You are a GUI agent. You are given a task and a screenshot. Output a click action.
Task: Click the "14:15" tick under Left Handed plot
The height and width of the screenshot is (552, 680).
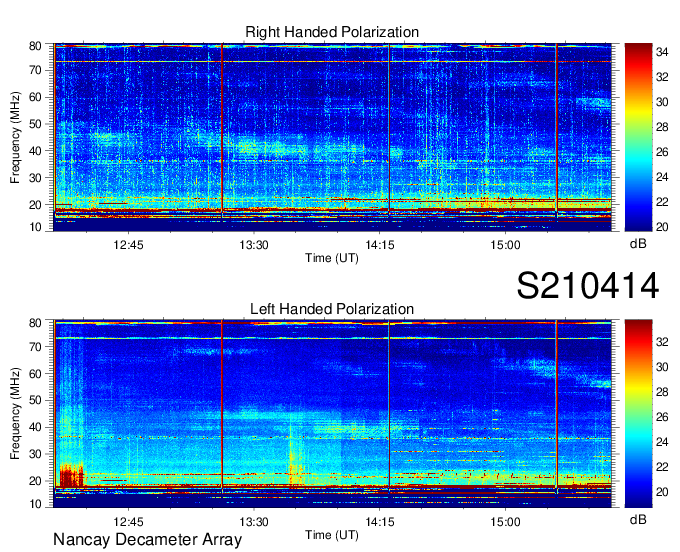click(x=380, y=522)
